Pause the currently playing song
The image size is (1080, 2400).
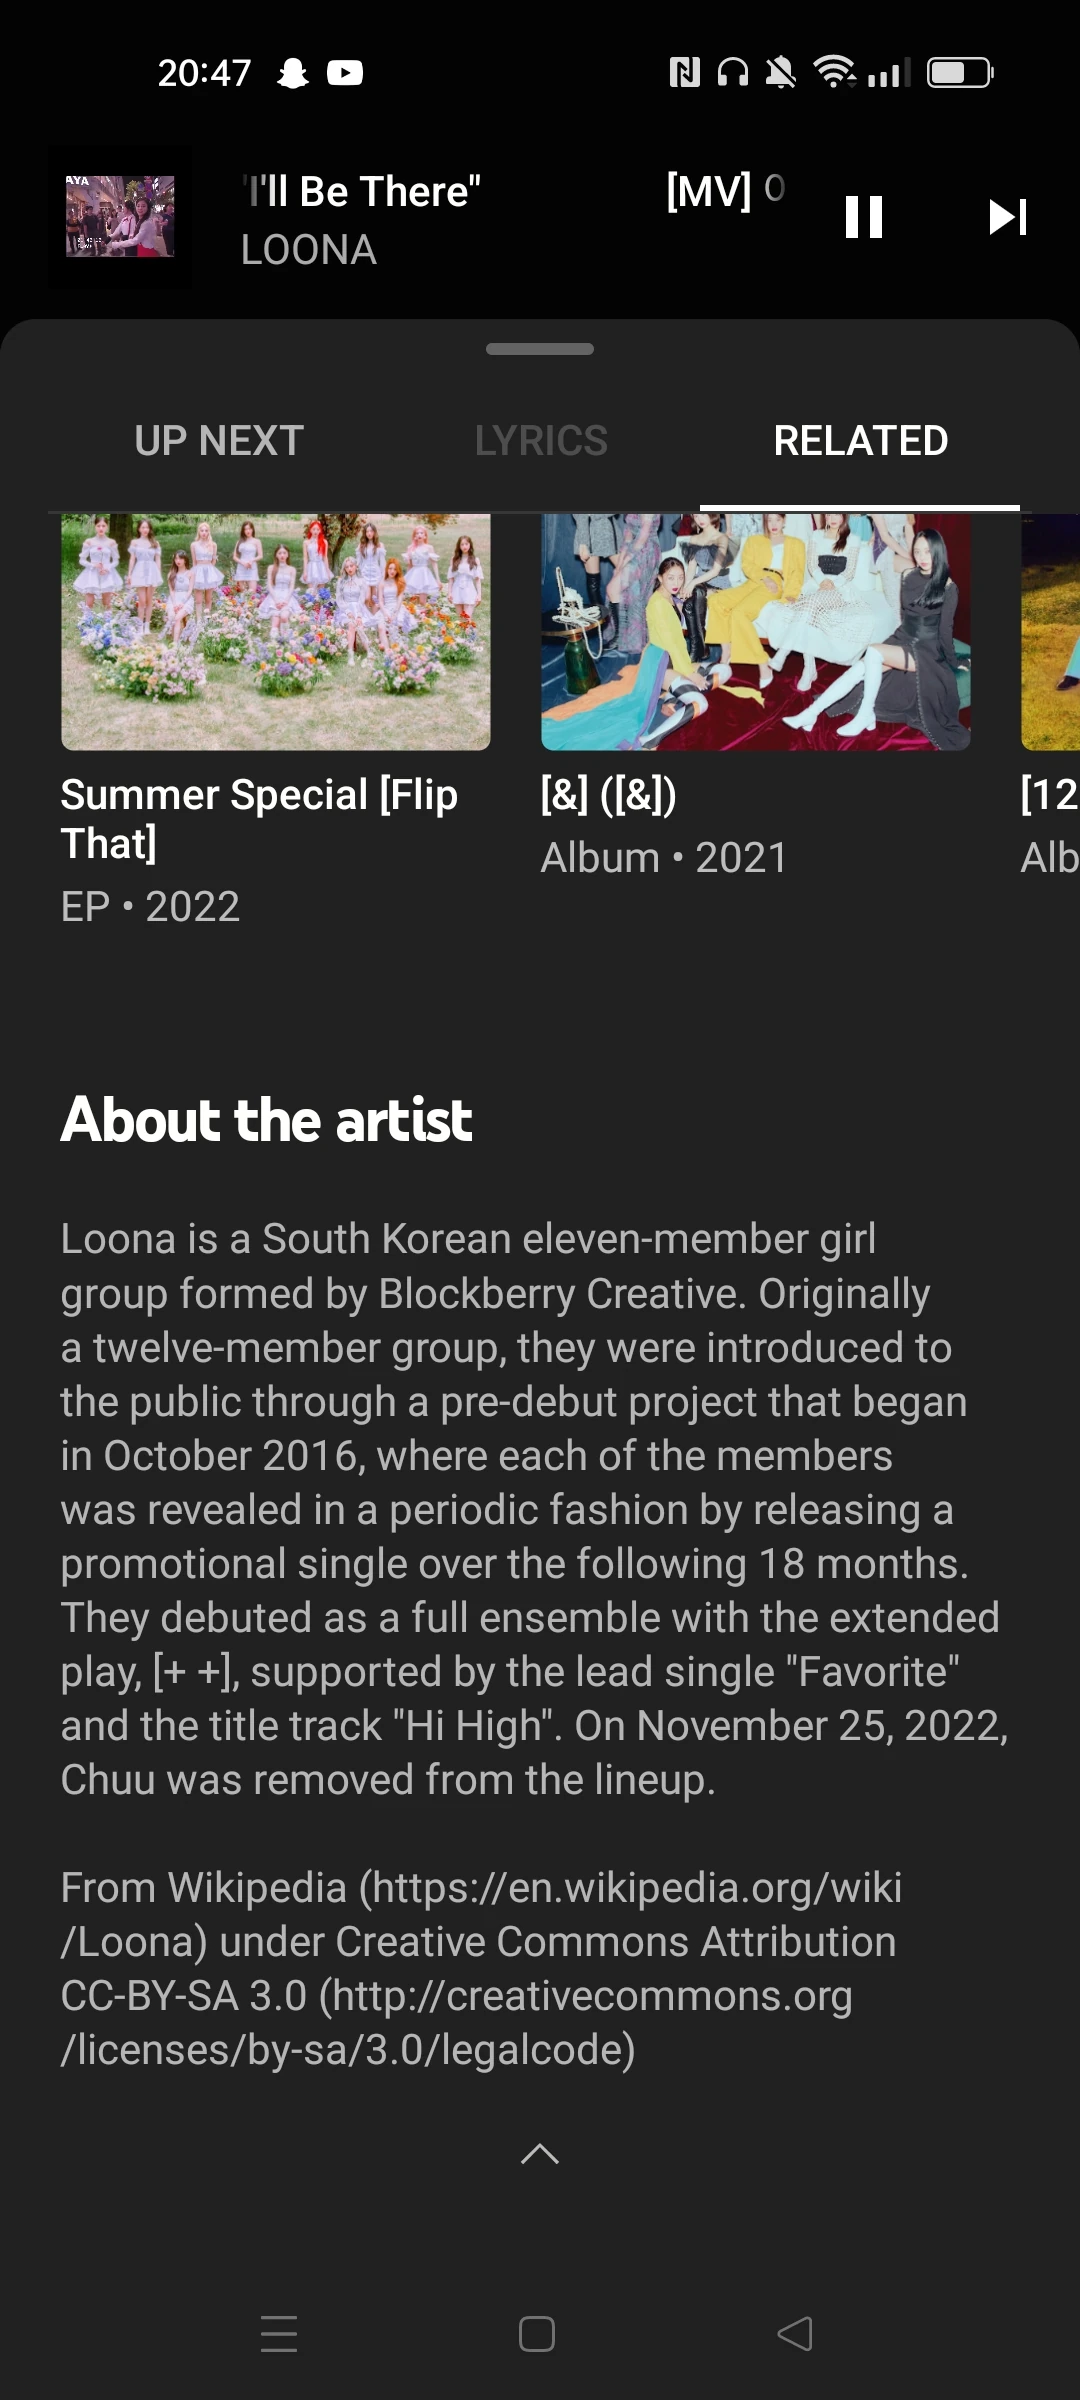pyautogui.click(x=864, y=216)
